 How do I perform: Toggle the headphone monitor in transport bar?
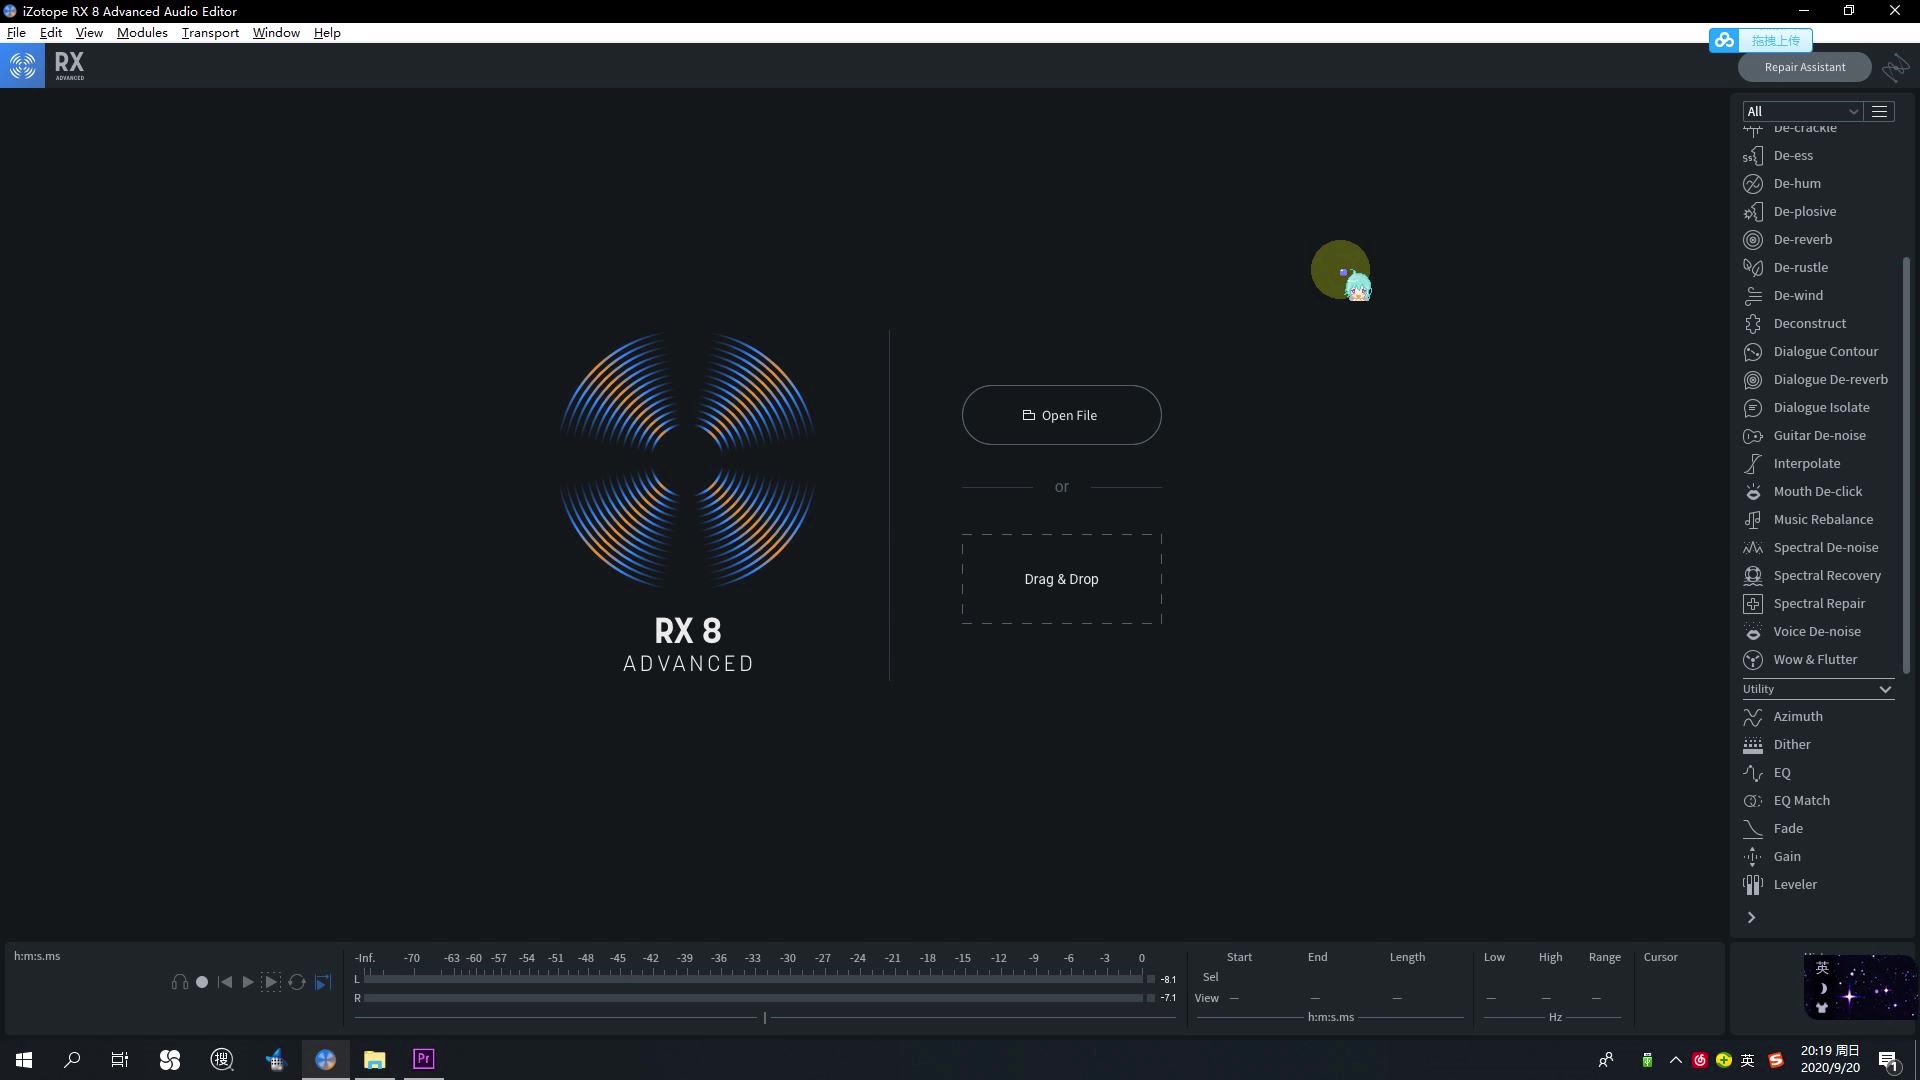point(180,982)
